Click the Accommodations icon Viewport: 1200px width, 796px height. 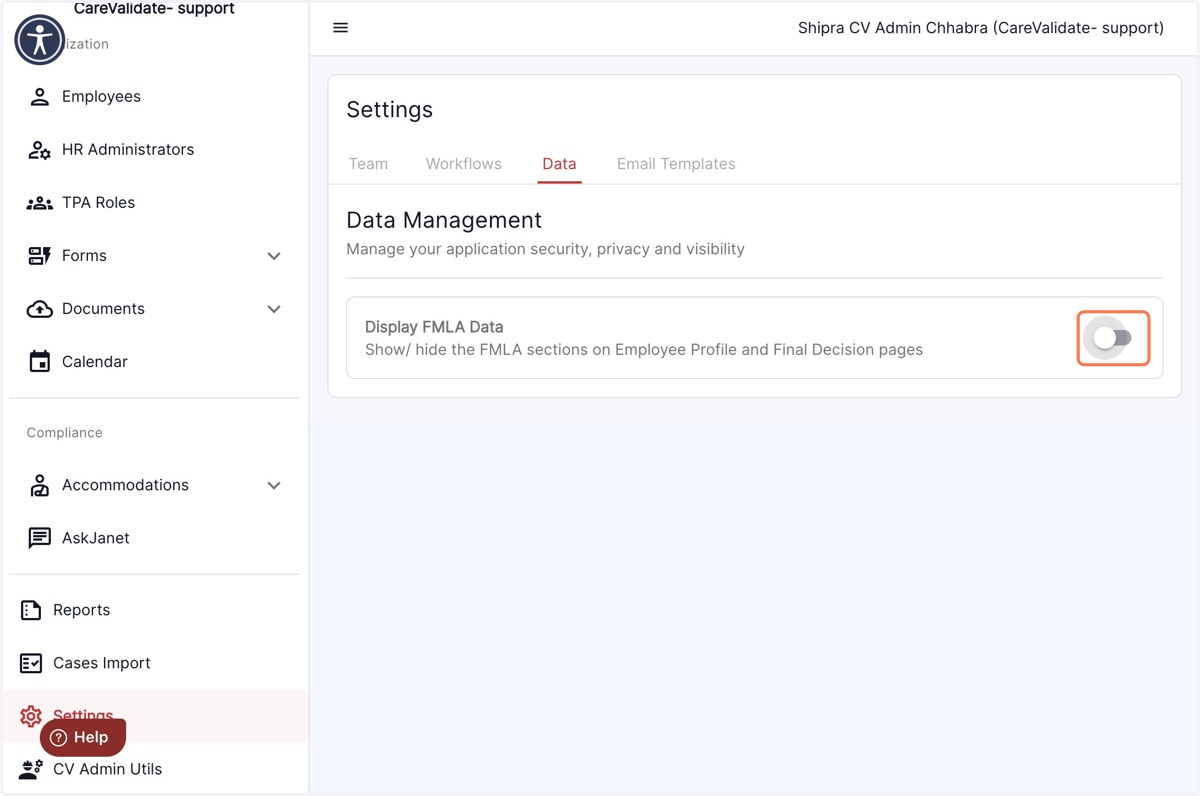coord(39,485)
